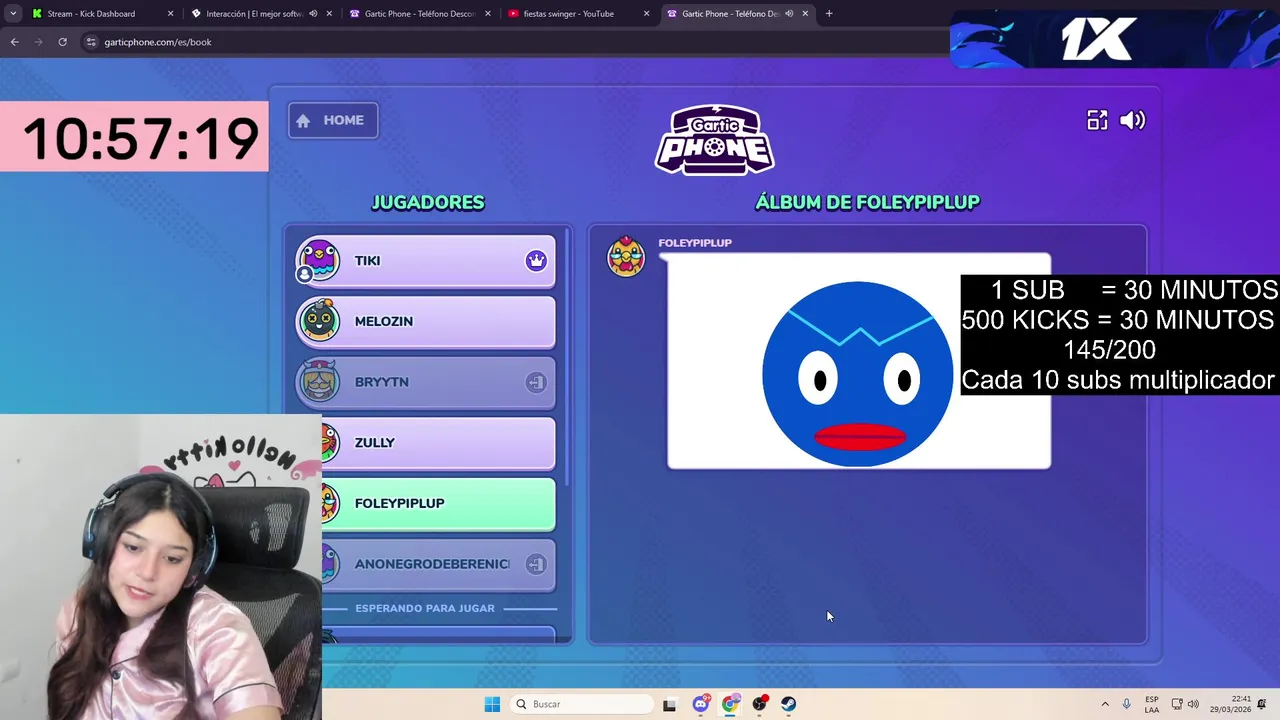
Task: Reload the Gartic Phone page
Action: pyautogui.click(x=62, y=42)
